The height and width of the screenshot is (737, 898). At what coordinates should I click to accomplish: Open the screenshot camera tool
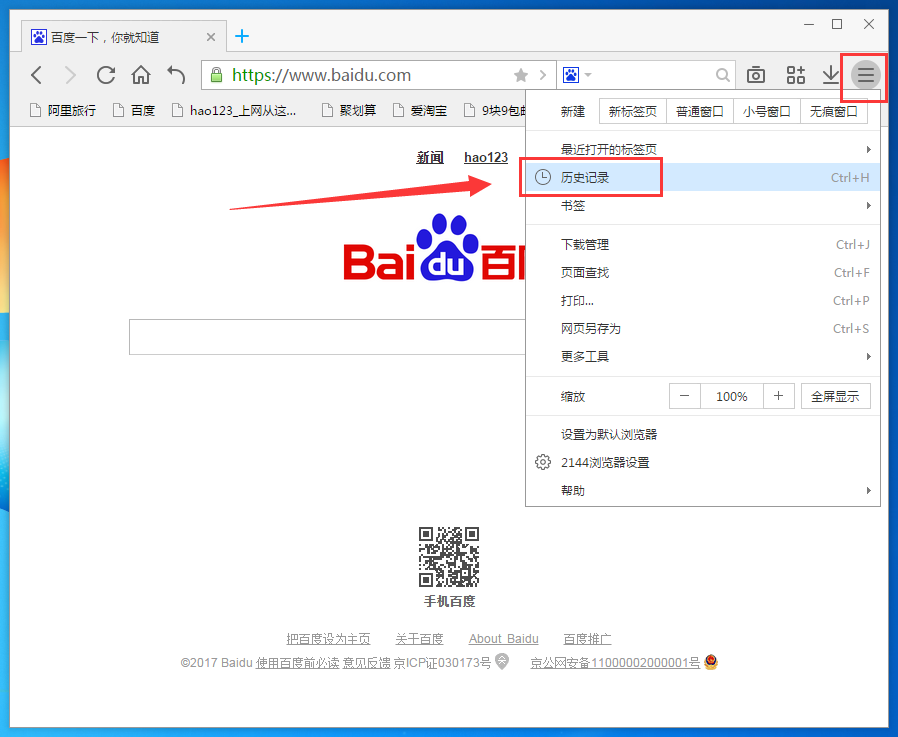(756, 75)
